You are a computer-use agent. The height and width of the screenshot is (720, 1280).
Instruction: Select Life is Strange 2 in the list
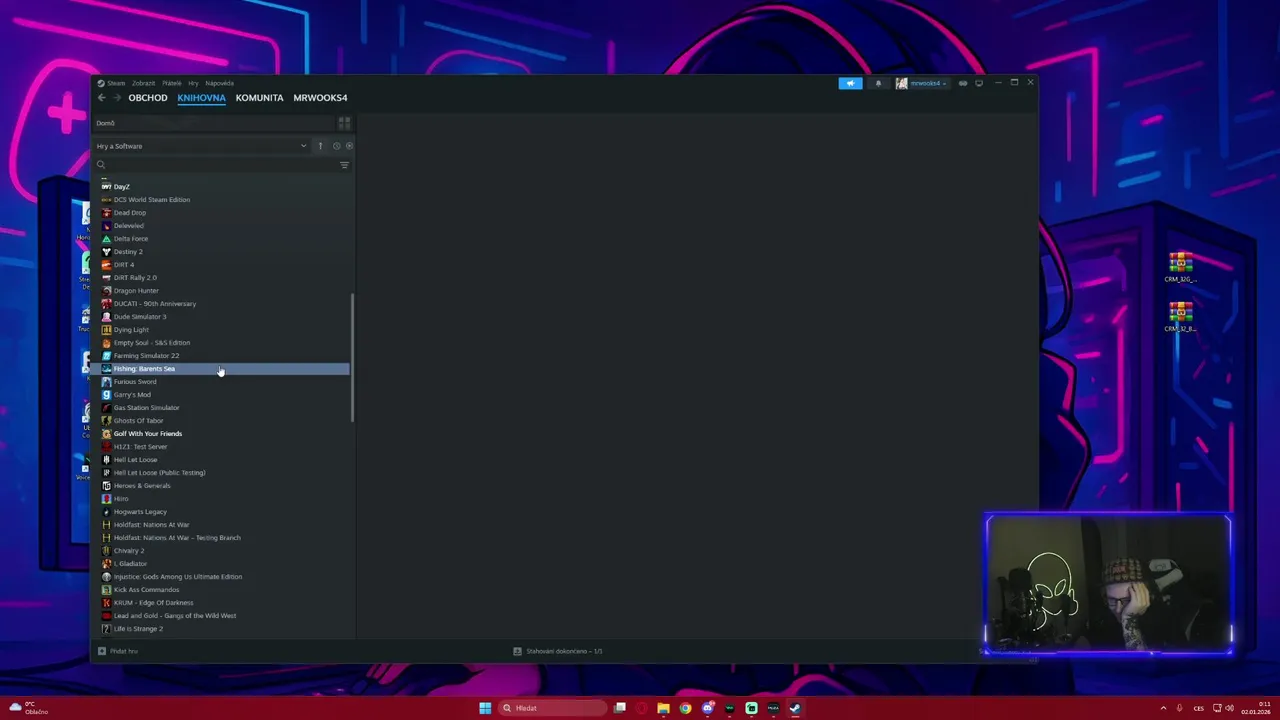(138, 629)
